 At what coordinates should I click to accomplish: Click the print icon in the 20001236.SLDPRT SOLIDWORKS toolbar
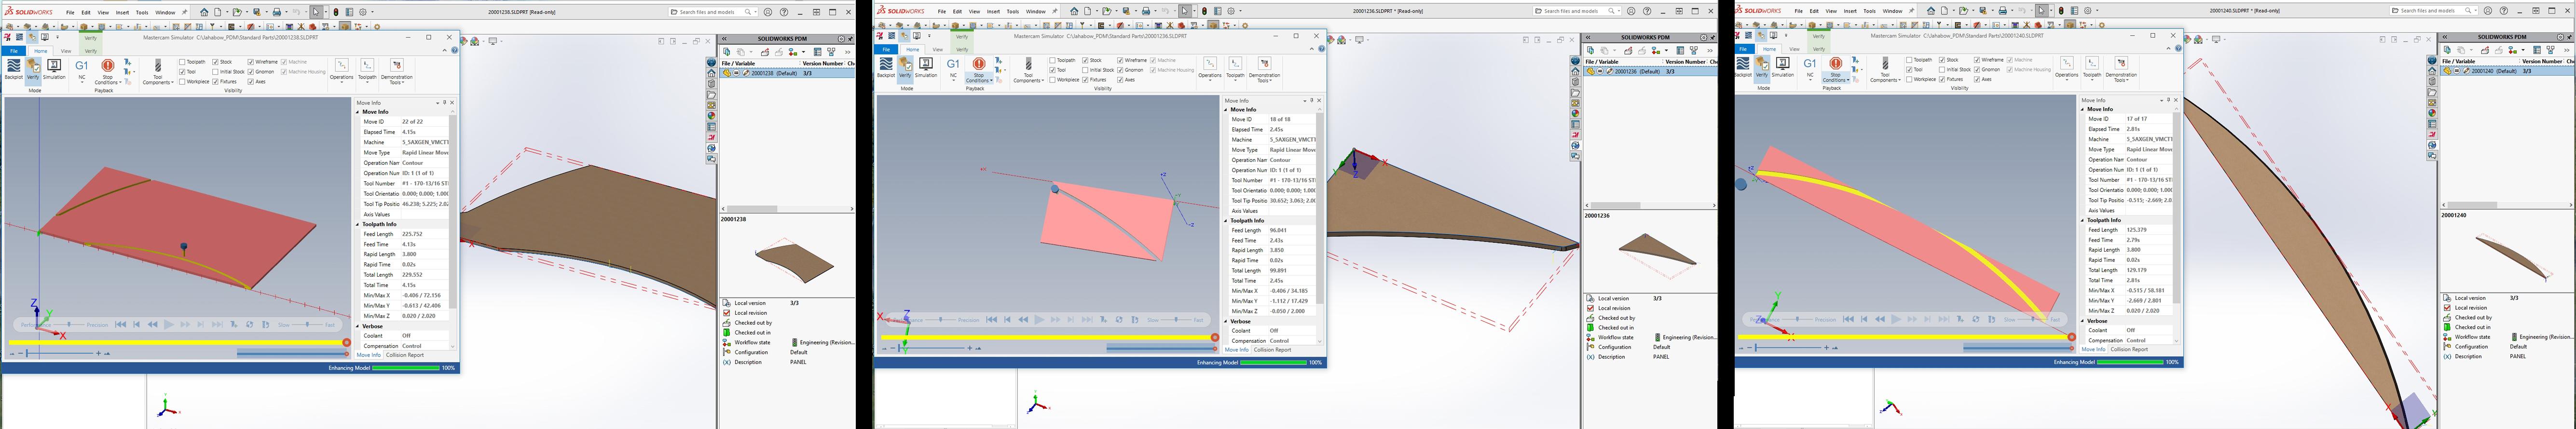coord(1147,11)
